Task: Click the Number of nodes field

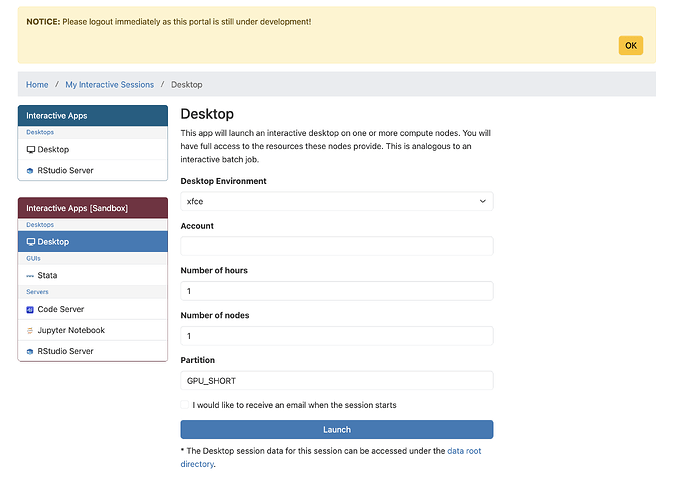Action: click(337, 336)
